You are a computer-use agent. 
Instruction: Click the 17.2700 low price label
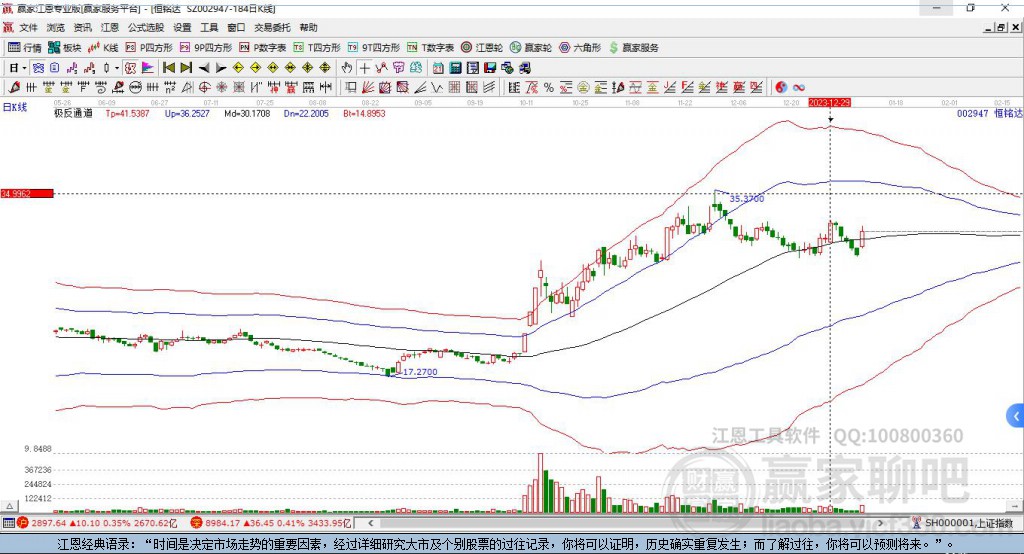click(420, 372)
